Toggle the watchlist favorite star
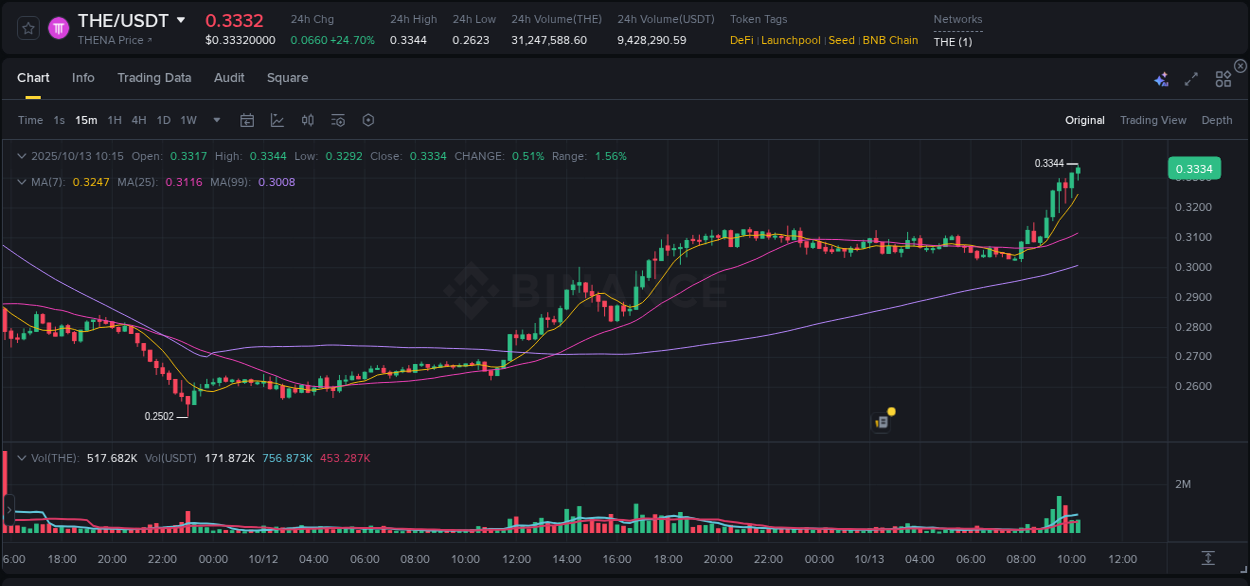This screenshot has height=586, width=1250. click(27, 27)
